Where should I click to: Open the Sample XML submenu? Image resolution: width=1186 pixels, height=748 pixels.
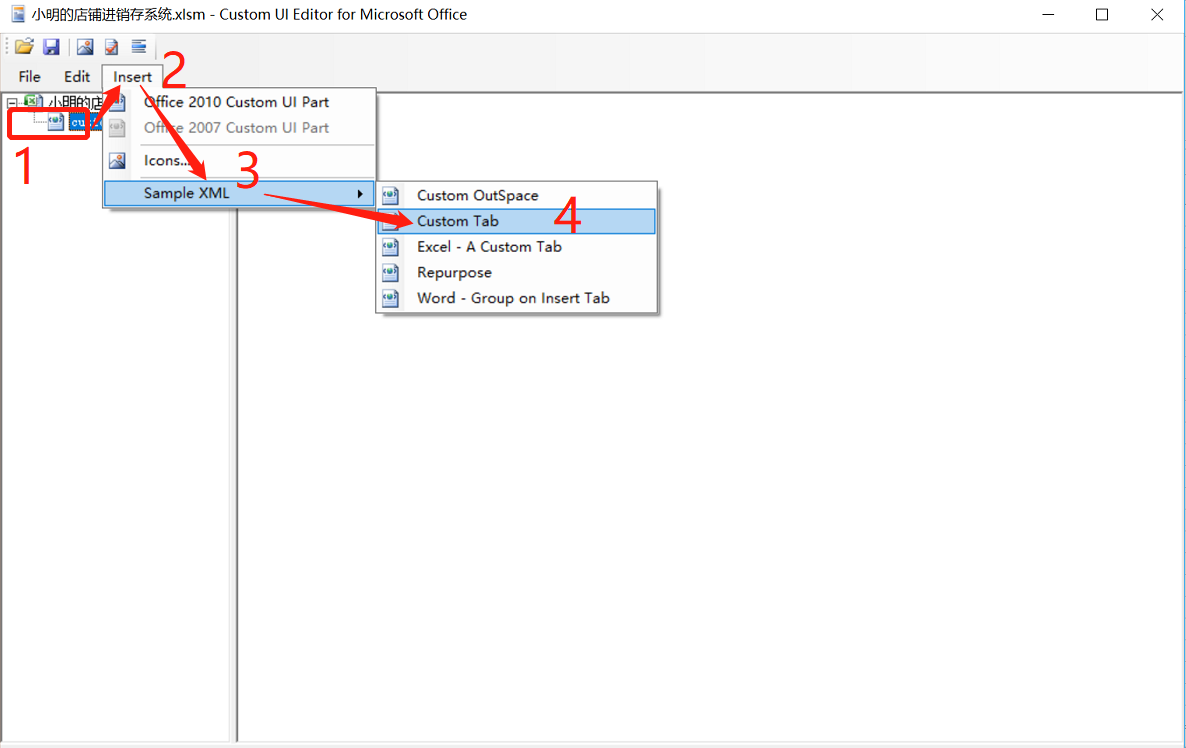tap(239, 193)
